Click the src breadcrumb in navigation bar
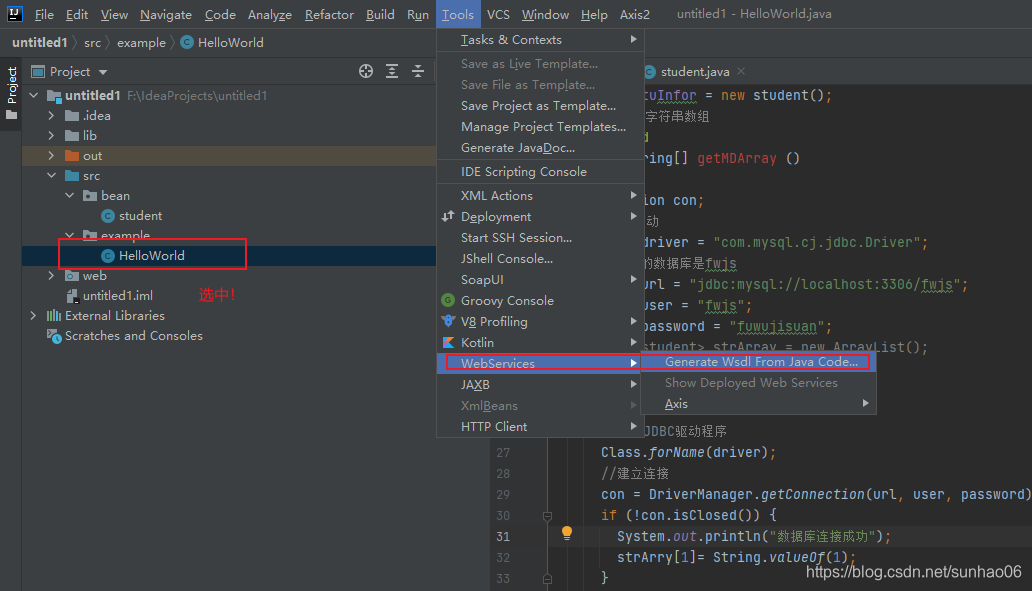1032x591 pixels. [92, 43]
